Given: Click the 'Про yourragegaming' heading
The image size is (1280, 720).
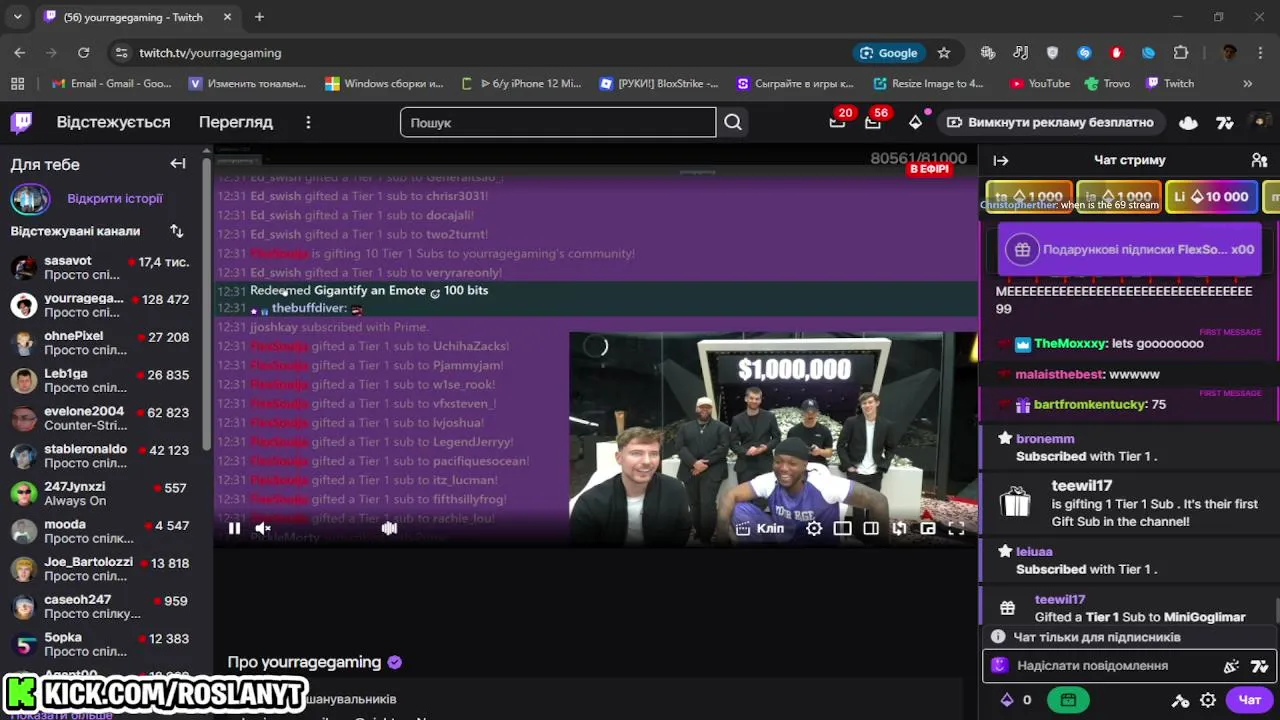Looking at the screenshot, I should point(304,662).
